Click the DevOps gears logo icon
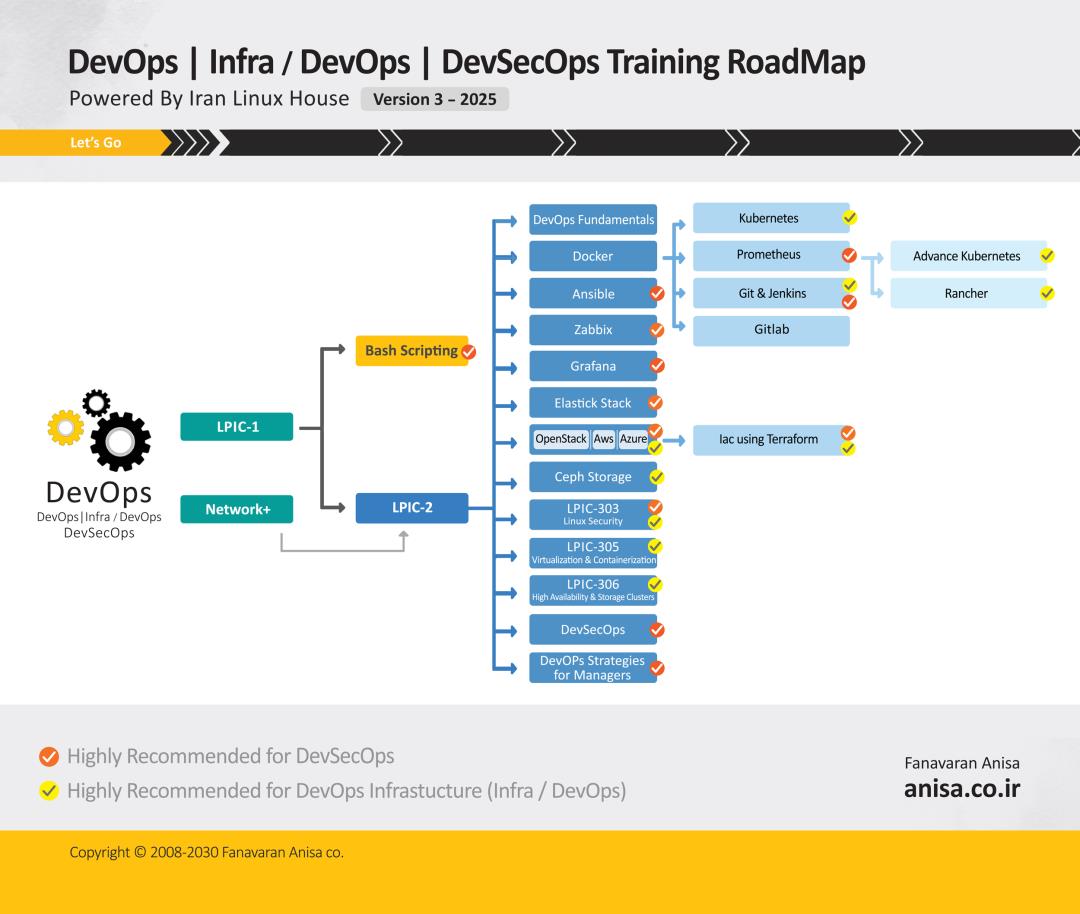The width and height of the screenshot is (1080, 914). pyautogui.click(x=100, y=432)
